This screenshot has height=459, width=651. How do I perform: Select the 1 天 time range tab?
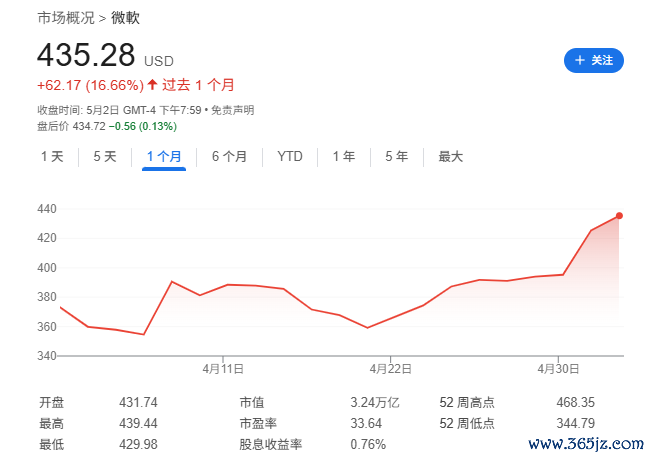pyautogui.click(x=52, y=156)
